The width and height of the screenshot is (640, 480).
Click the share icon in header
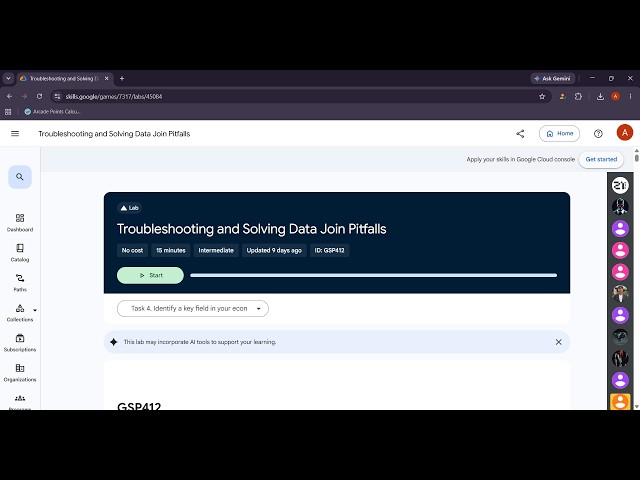(x=520, y=133)
